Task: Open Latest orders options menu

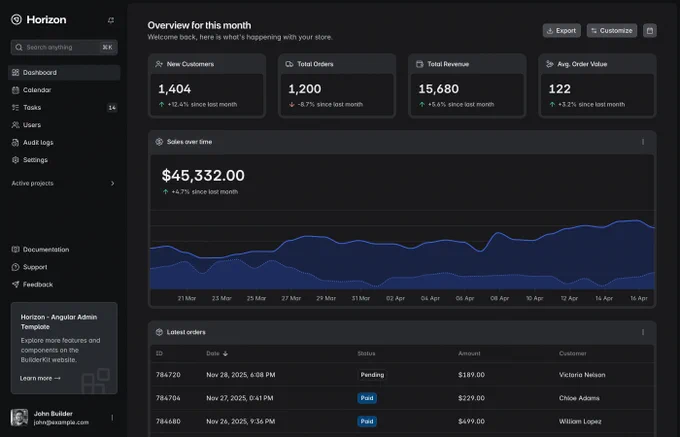Action: 643,332
